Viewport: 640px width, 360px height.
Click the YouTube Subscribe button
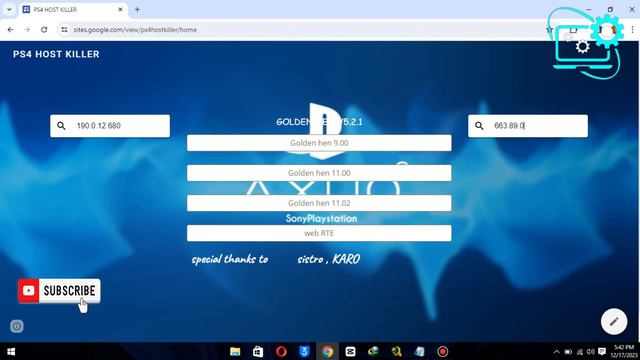(x=59, y=291)
